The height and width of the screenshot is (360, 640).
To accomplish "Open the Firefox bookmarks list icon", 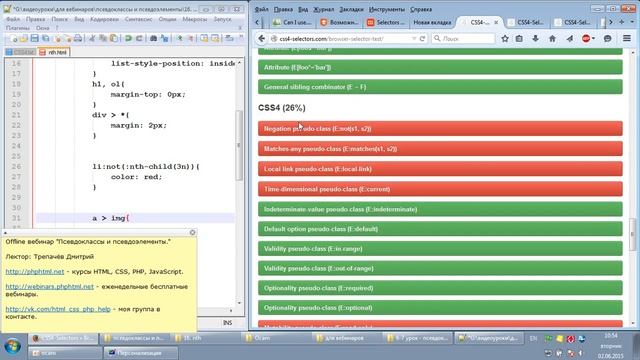I will point(519,38).
